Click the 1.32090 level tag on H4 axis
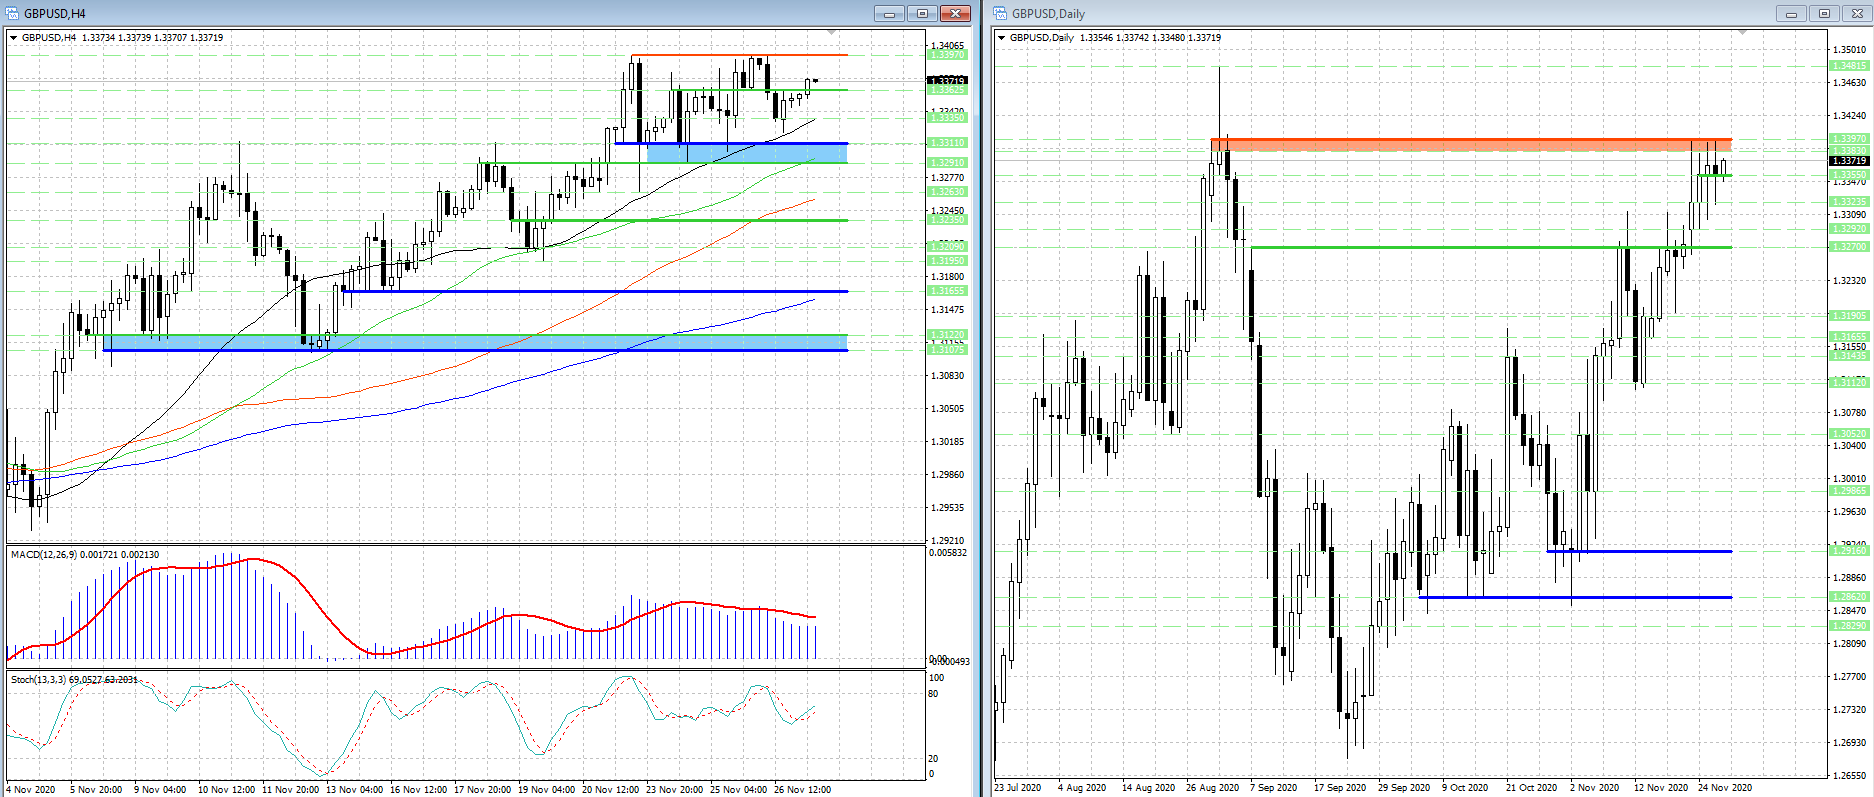 point(947,247)
